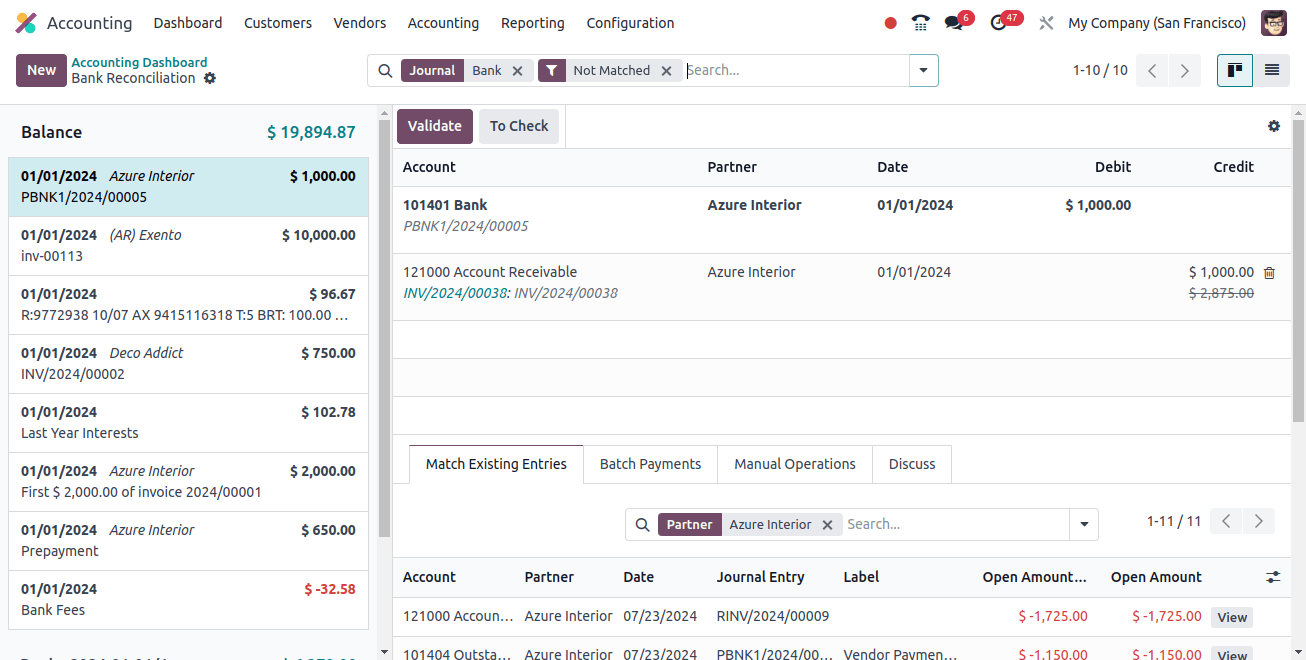The height and width of the screenshot is (660, 1306).
Task: Open the debug tools wrench icon
Action: point(1046,23)
